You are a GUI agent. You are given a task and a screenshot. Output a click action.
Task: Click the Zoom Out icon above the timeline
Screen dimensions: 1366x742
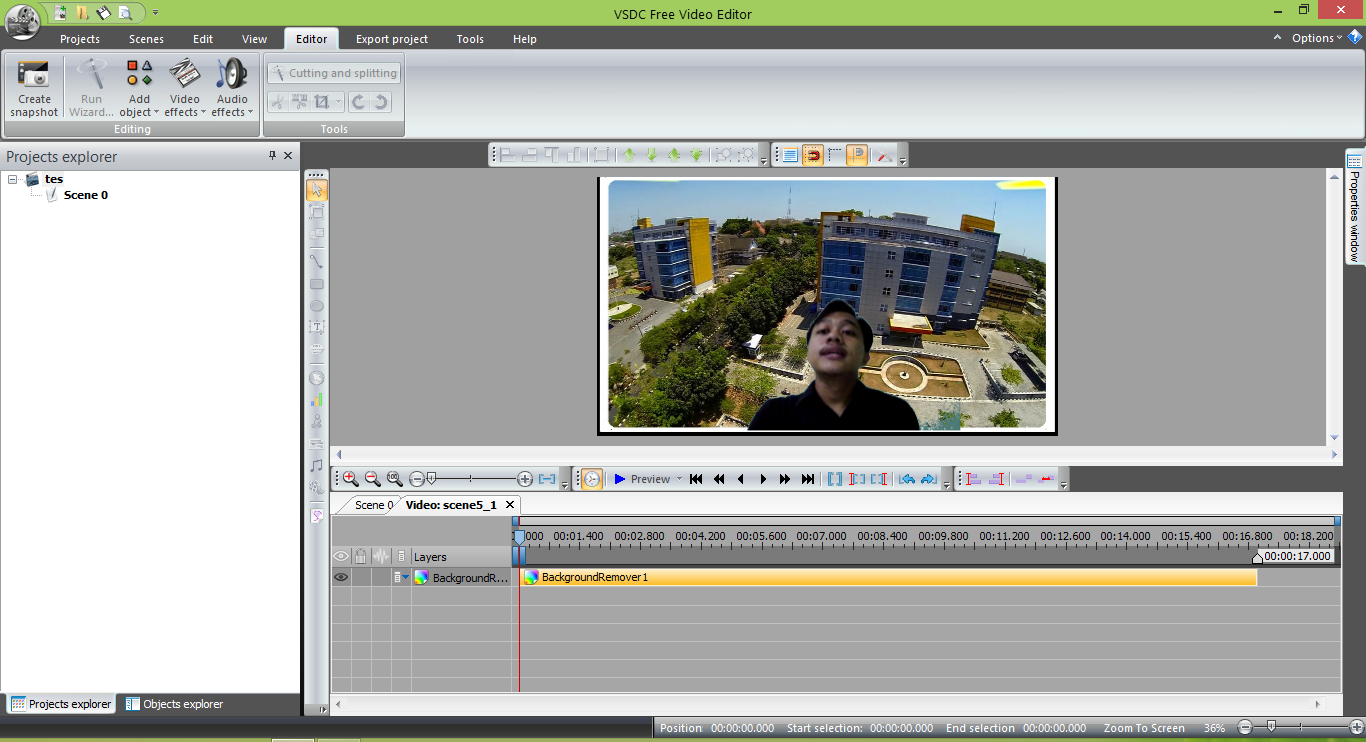pos(373,478)
